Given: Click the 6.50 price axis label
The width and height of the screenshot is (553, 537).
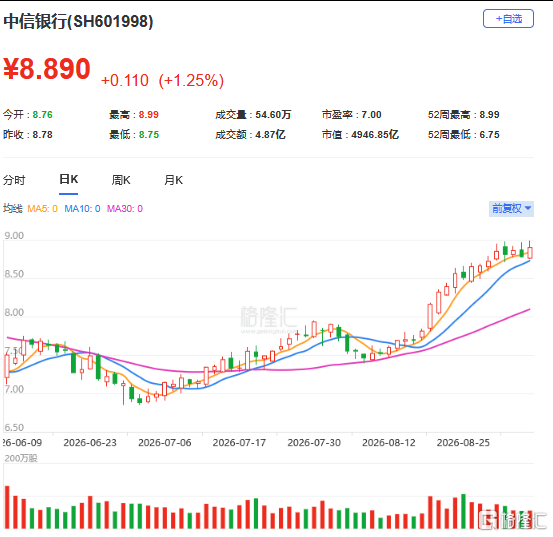Looking at the screenshot, I should (14, 428).
